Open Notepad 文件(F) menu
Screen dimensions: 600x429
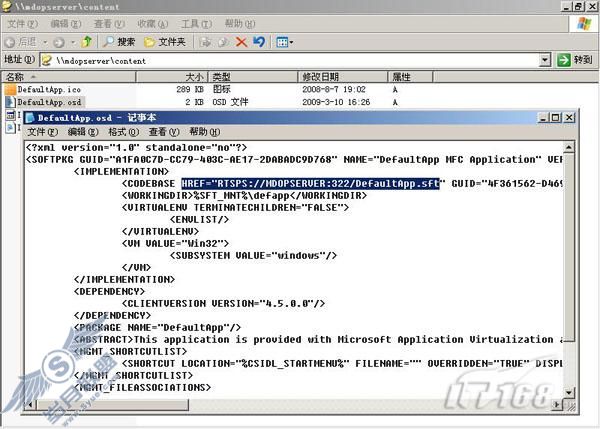42,132
